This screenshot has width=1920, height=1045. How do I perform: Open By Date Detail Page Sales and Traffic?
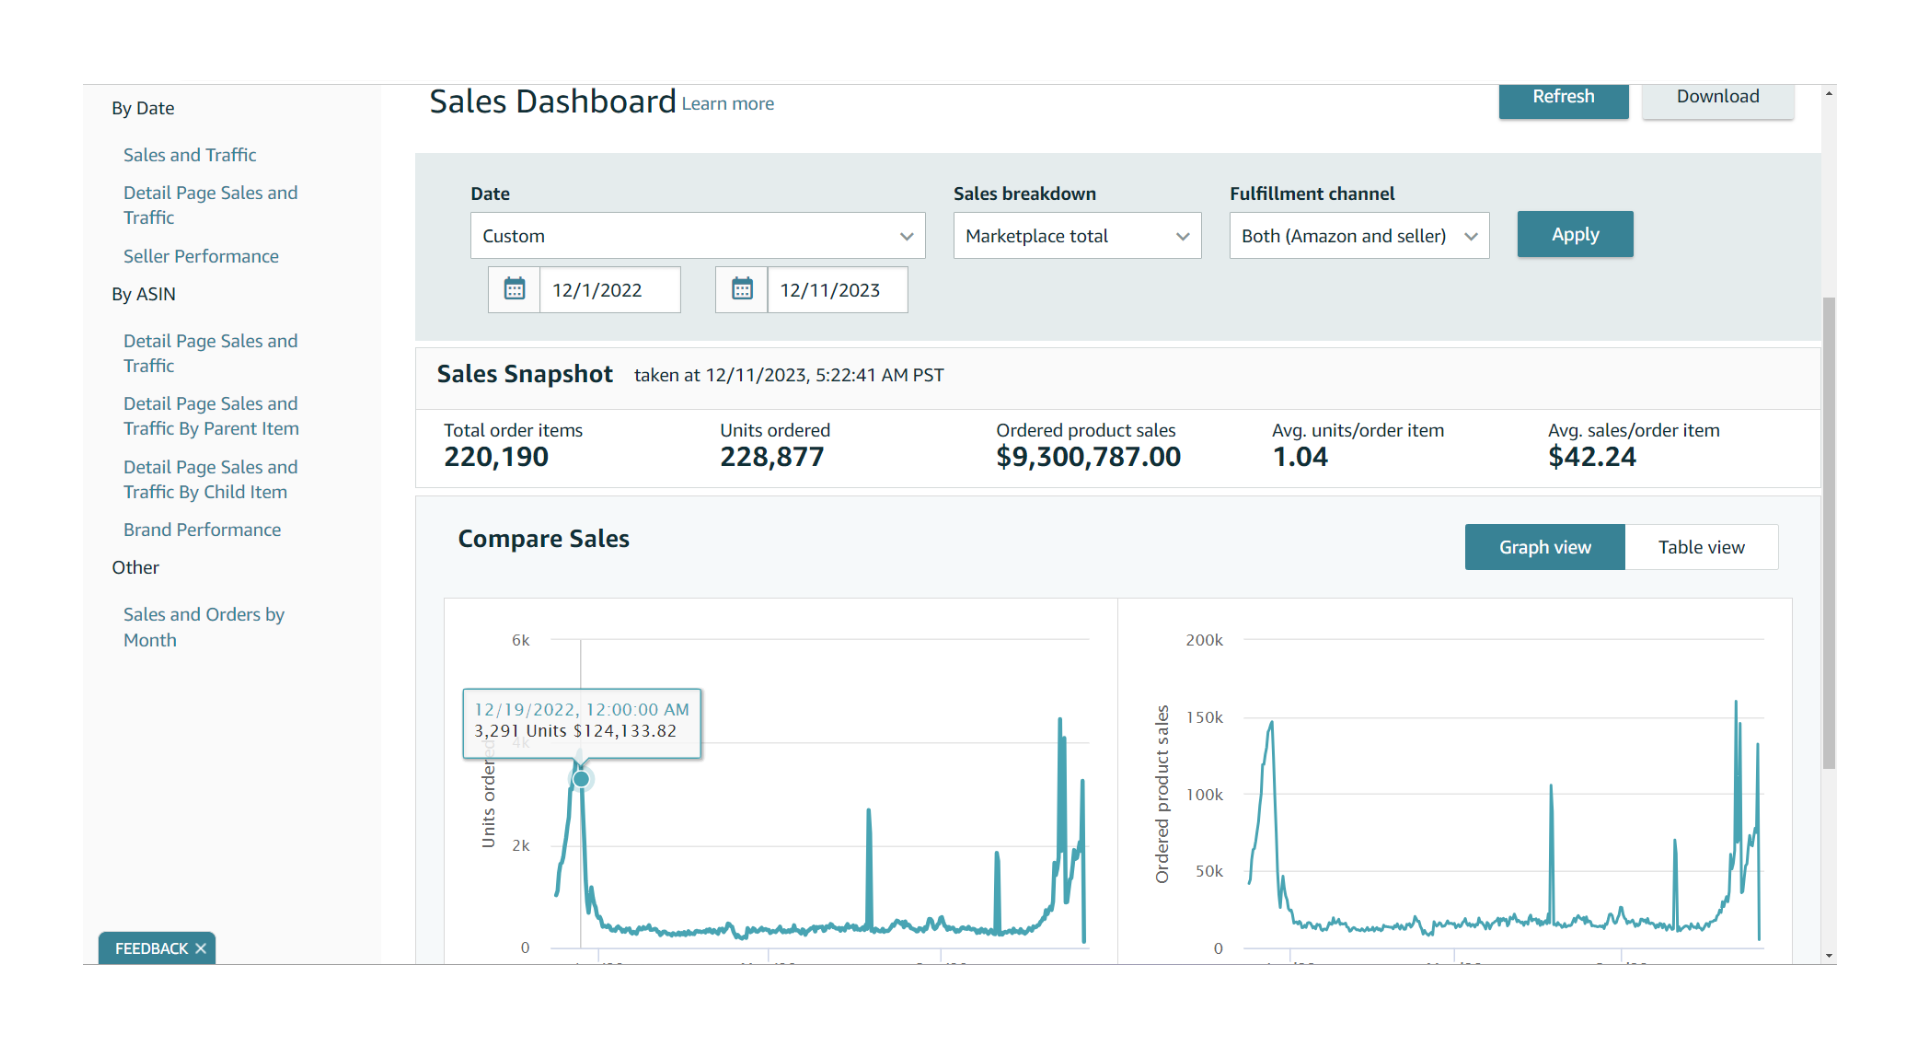pos(210,205)
